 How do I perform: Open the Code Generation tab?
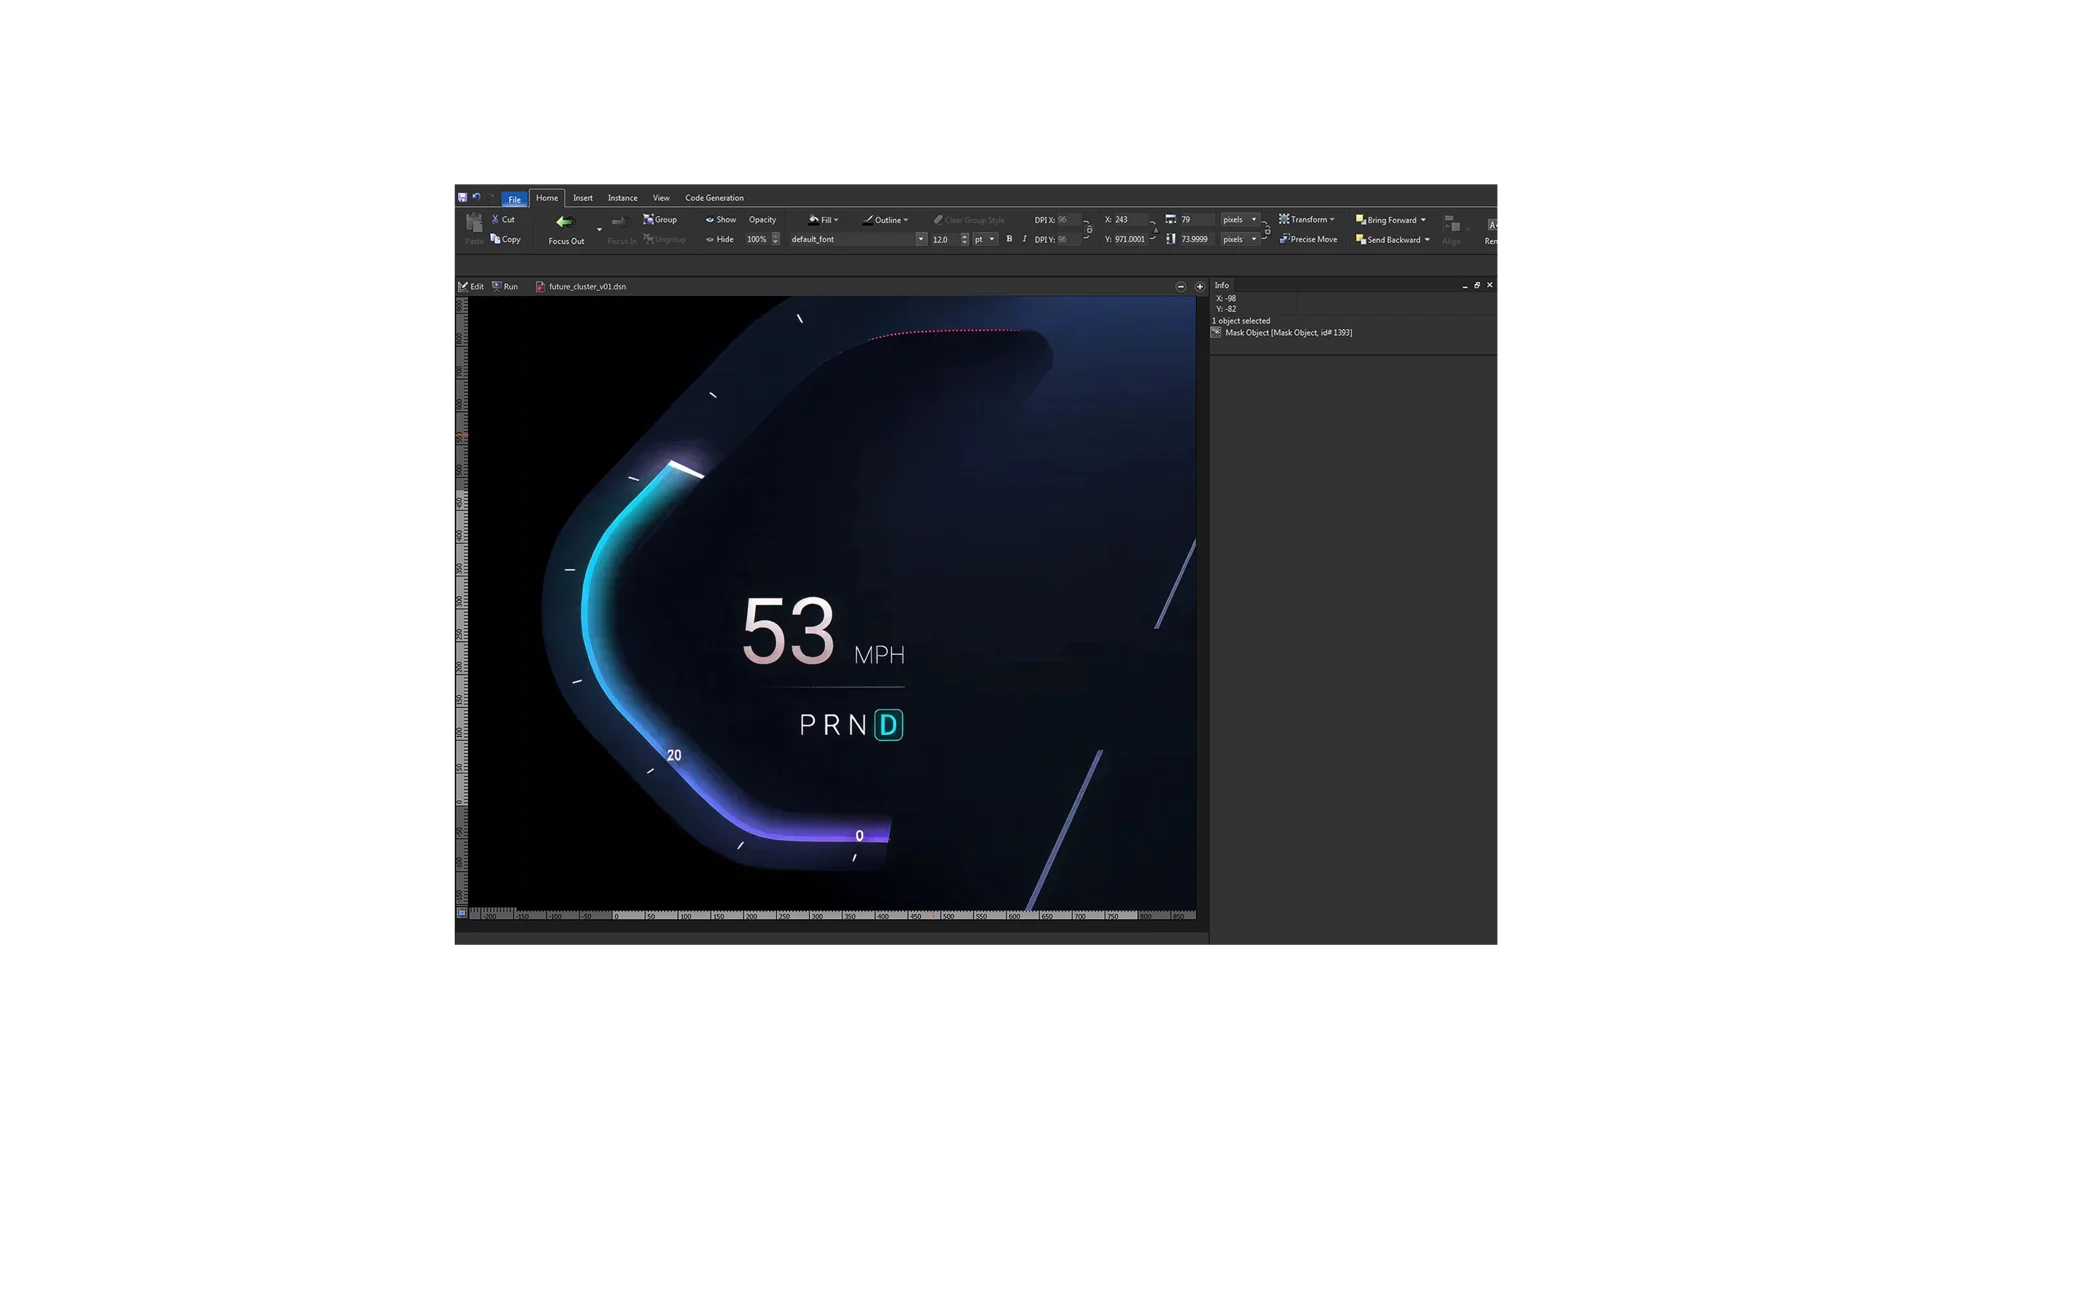[x=714, y=198]
